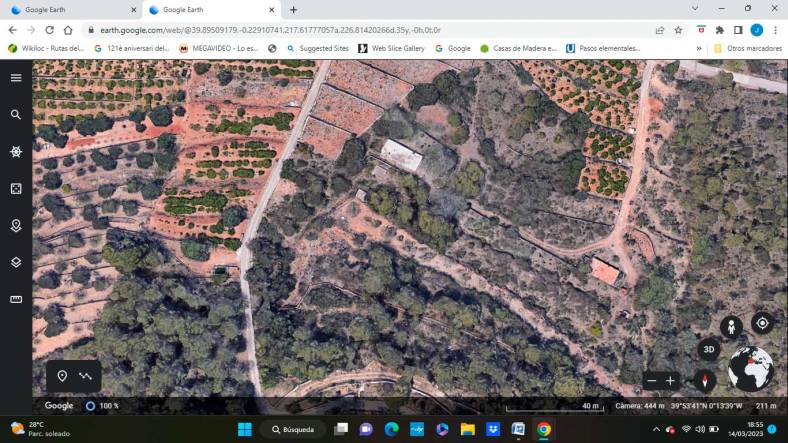Screen dimensions: 788x443
Task: Select the measure ruler tool
Action: coord(16,299)
